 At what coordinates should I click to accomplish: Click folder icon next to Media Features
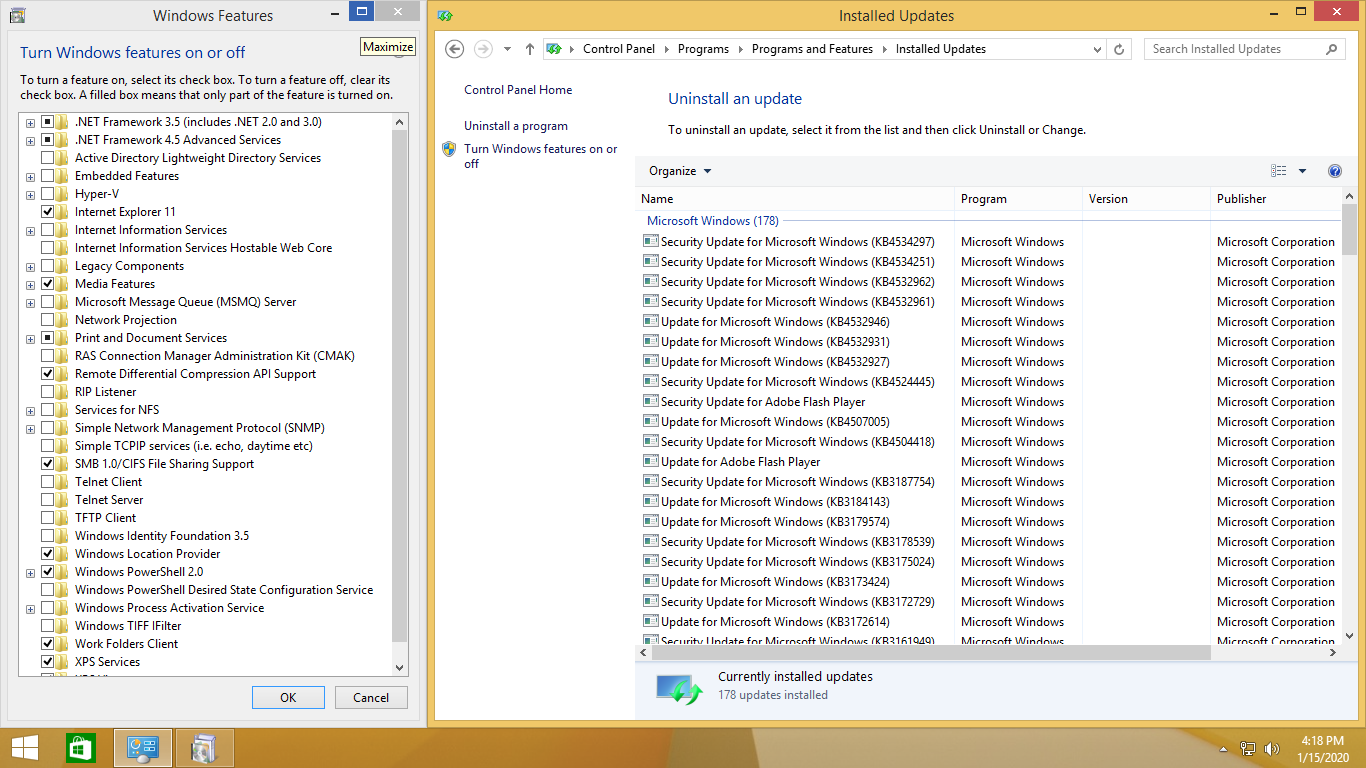(63, 284)
